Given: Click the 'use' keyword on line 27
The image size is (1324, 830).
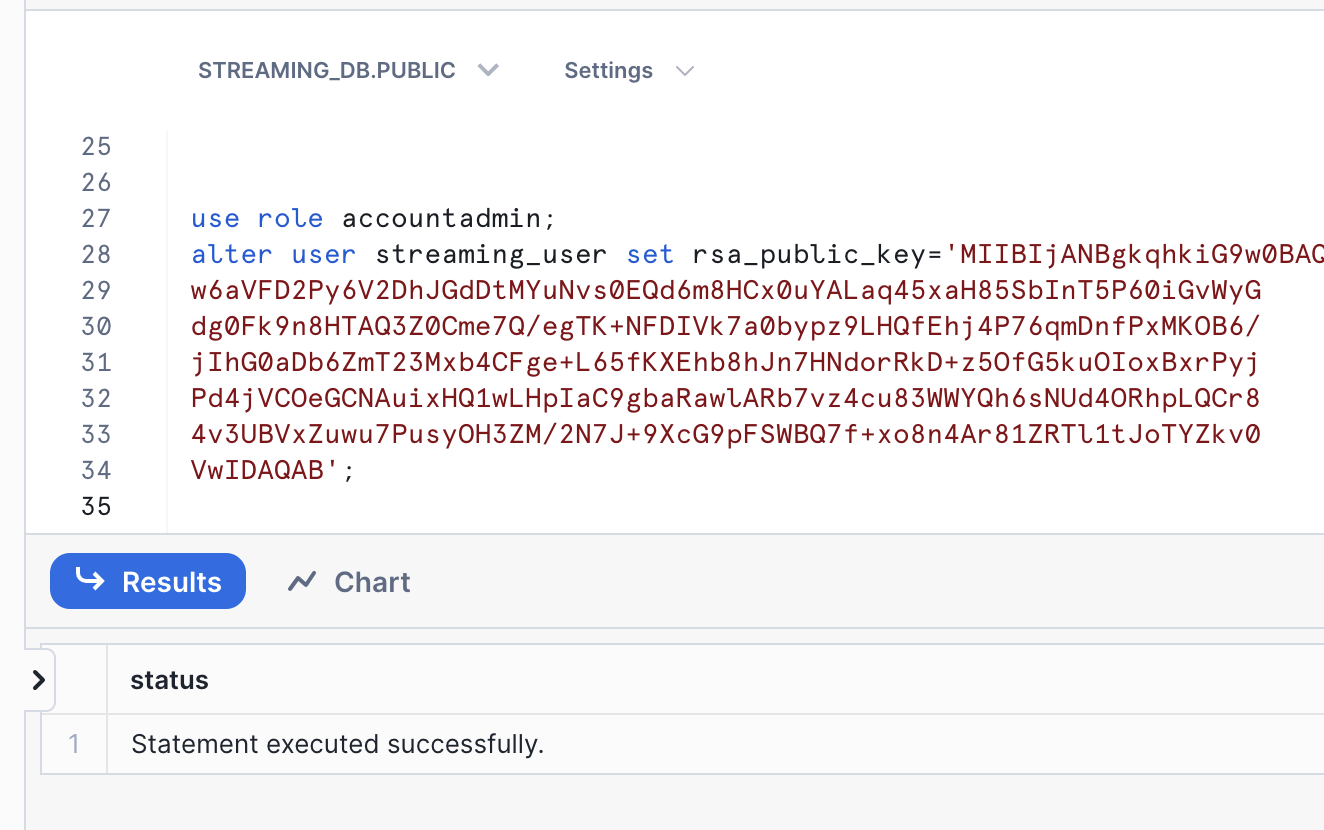Looking at the screenshot, I should pos(215,218).
